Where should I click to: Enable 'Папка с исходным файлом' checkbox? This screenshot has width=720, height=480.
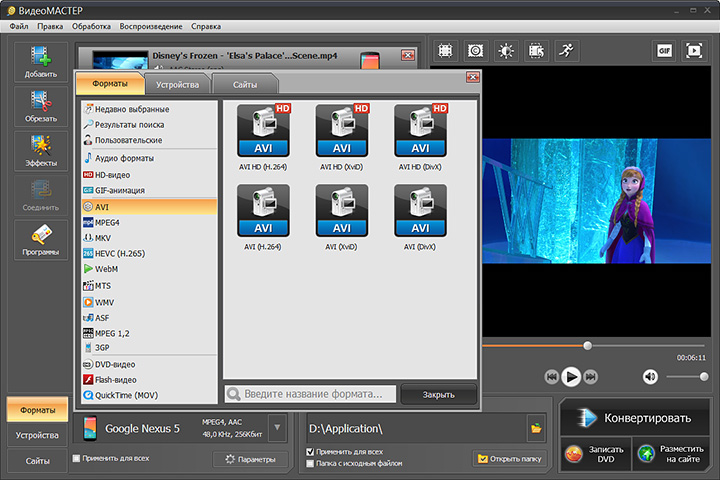(311, 464)
